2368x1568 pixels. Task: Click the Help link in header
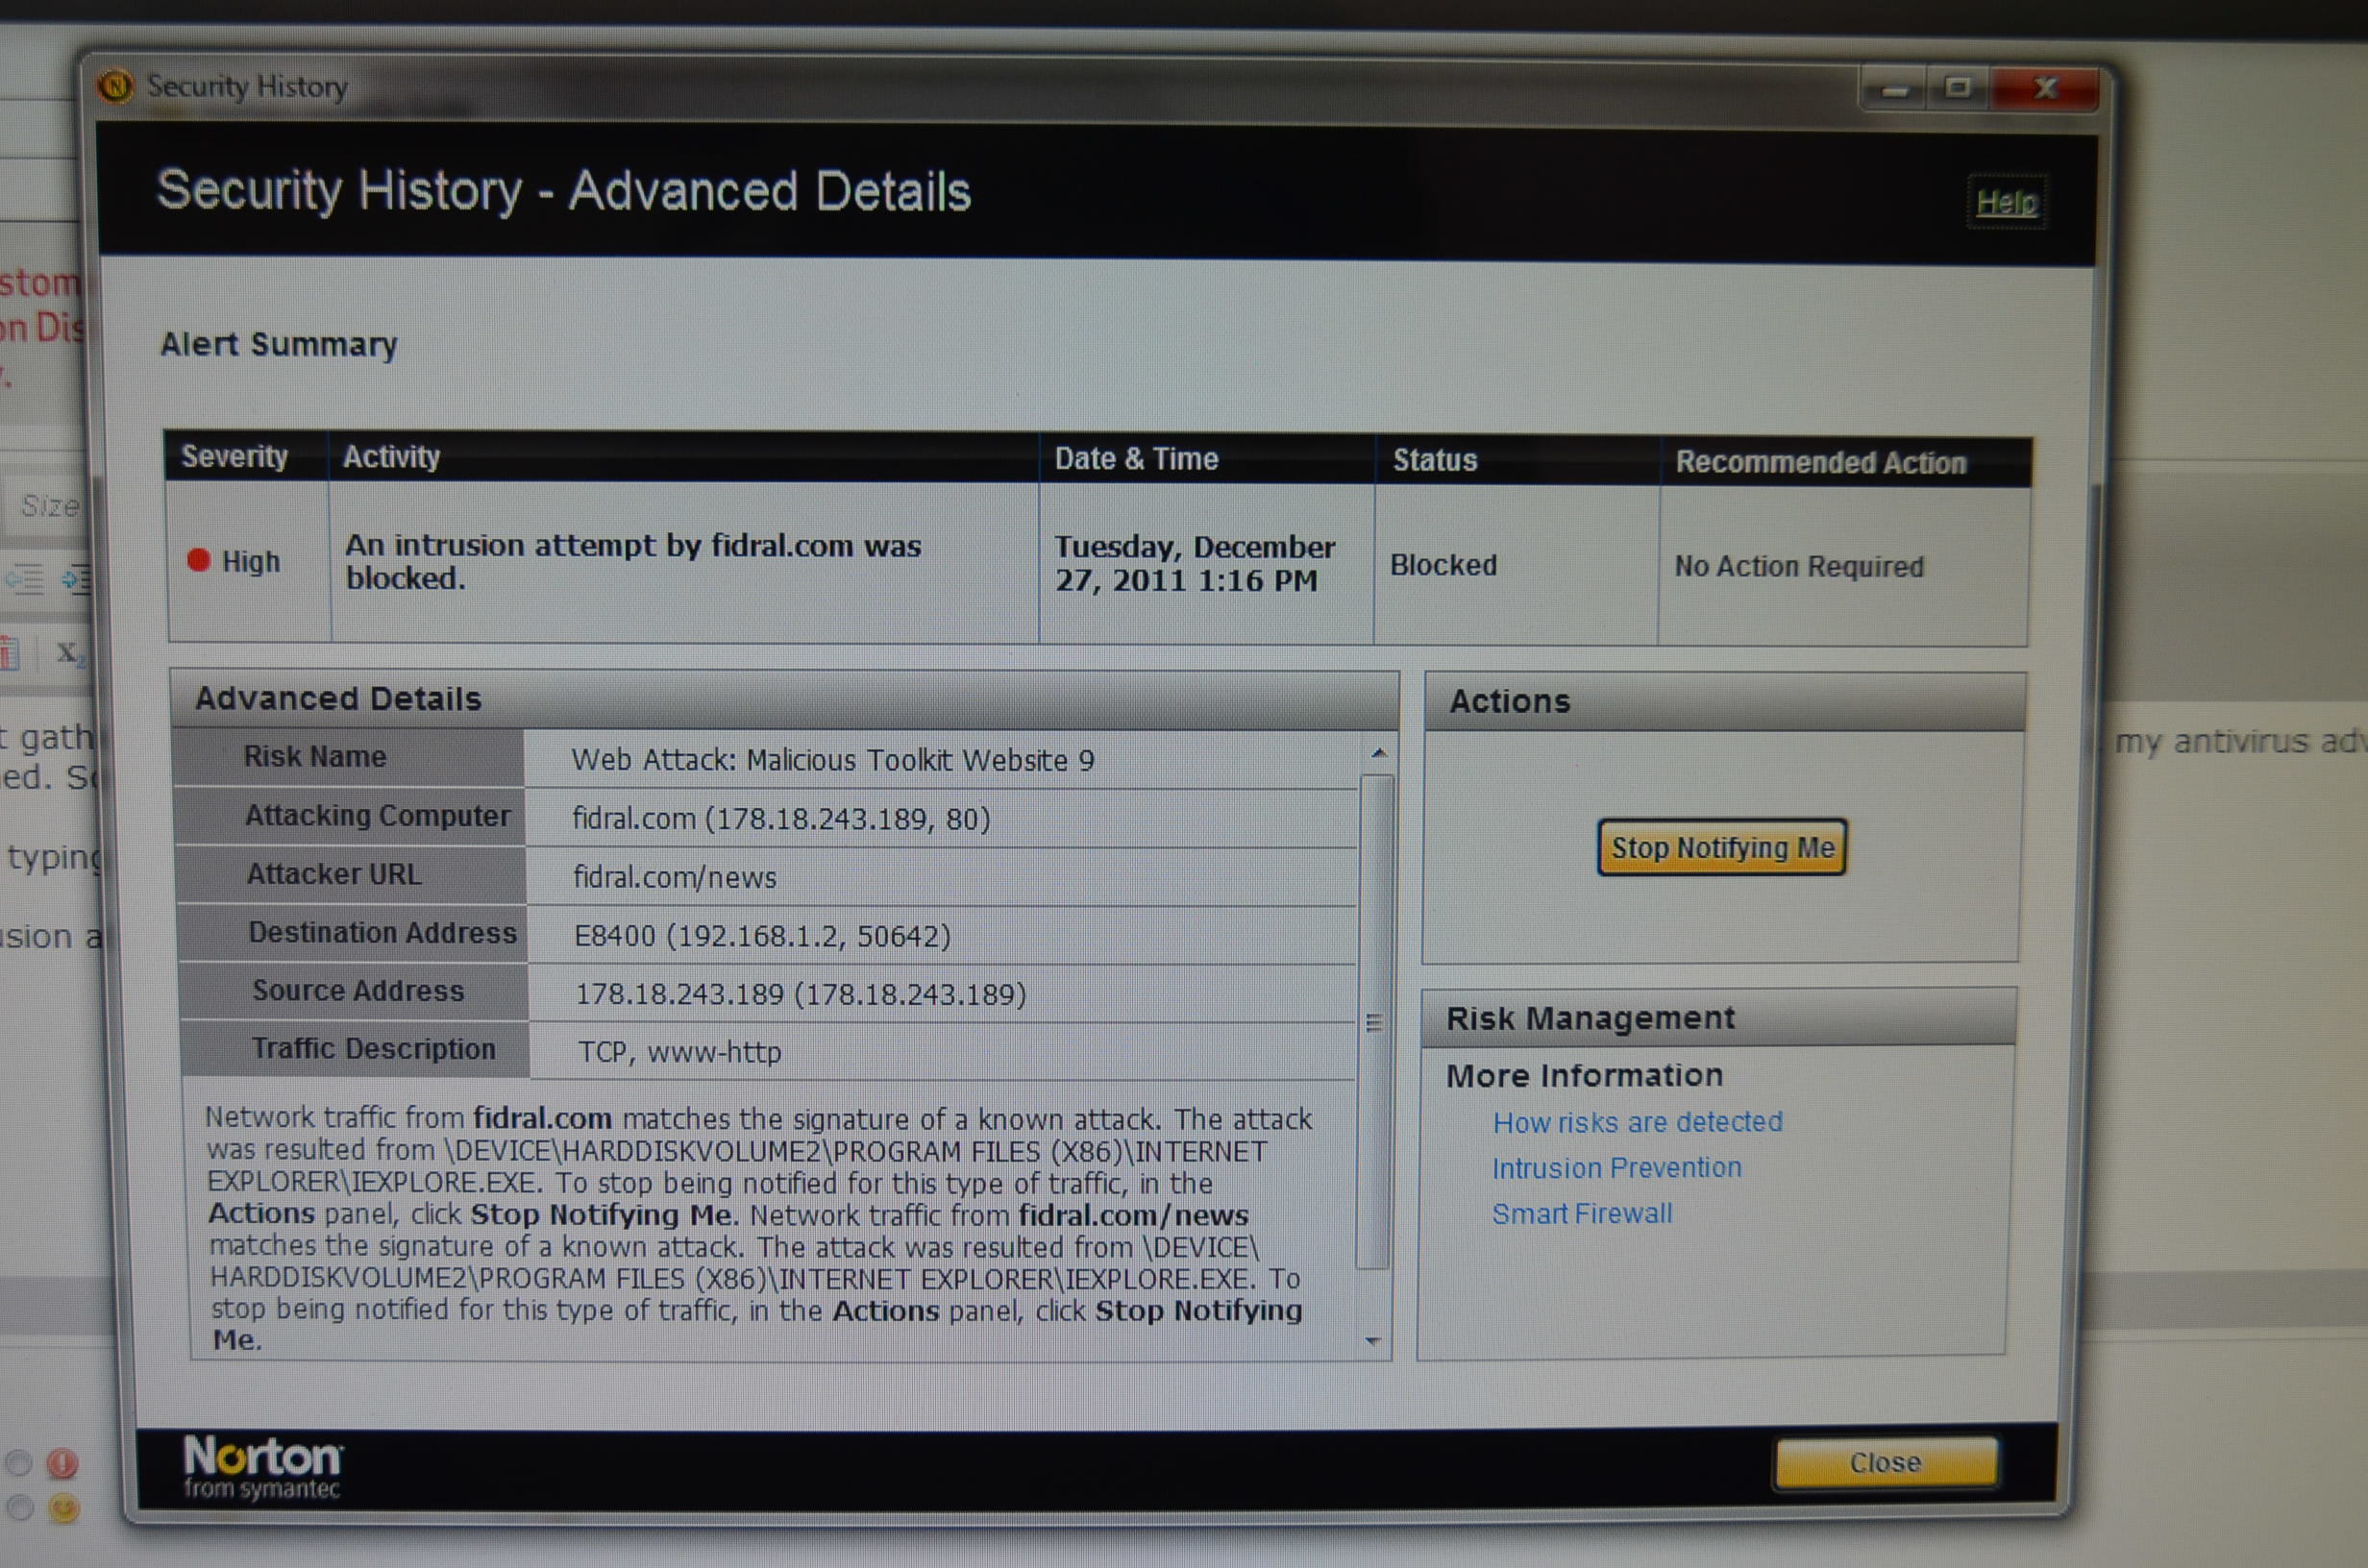[x=2005, y=202]
